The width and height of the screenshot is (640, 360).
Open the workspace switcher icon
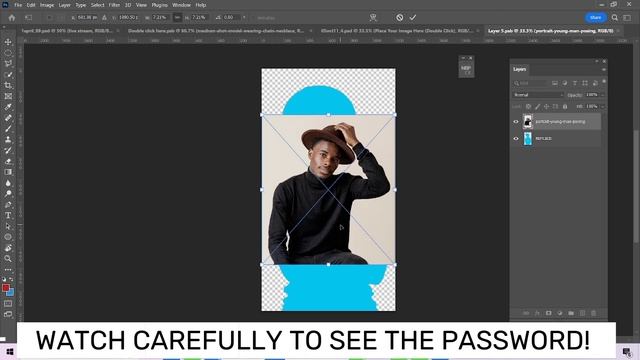pos(627,18)
